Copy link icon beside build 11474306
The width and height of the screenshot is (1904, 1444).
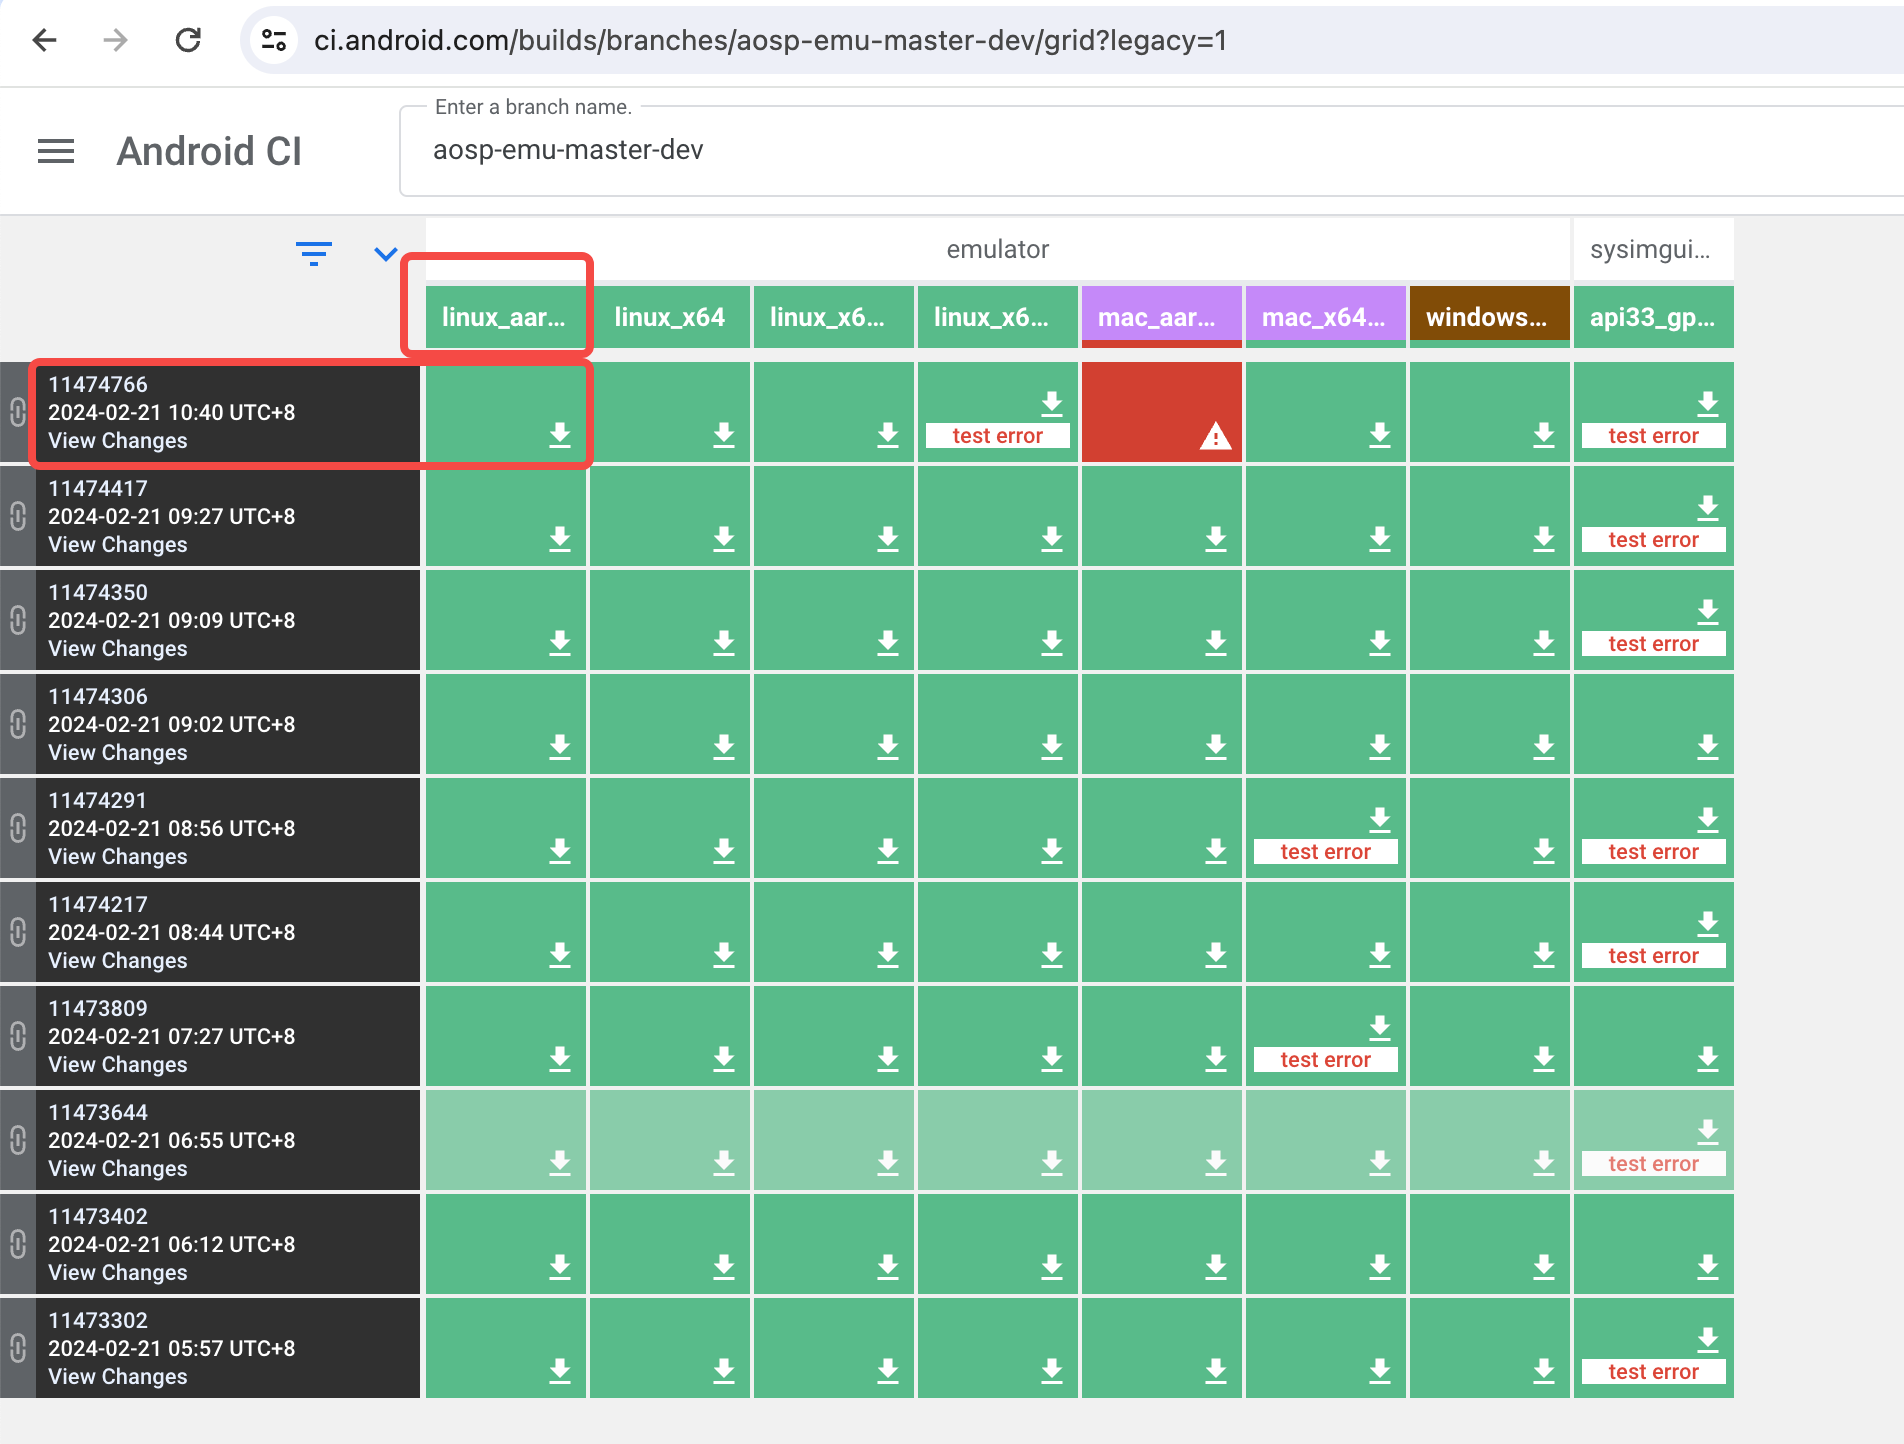click(x=17, y=724)
